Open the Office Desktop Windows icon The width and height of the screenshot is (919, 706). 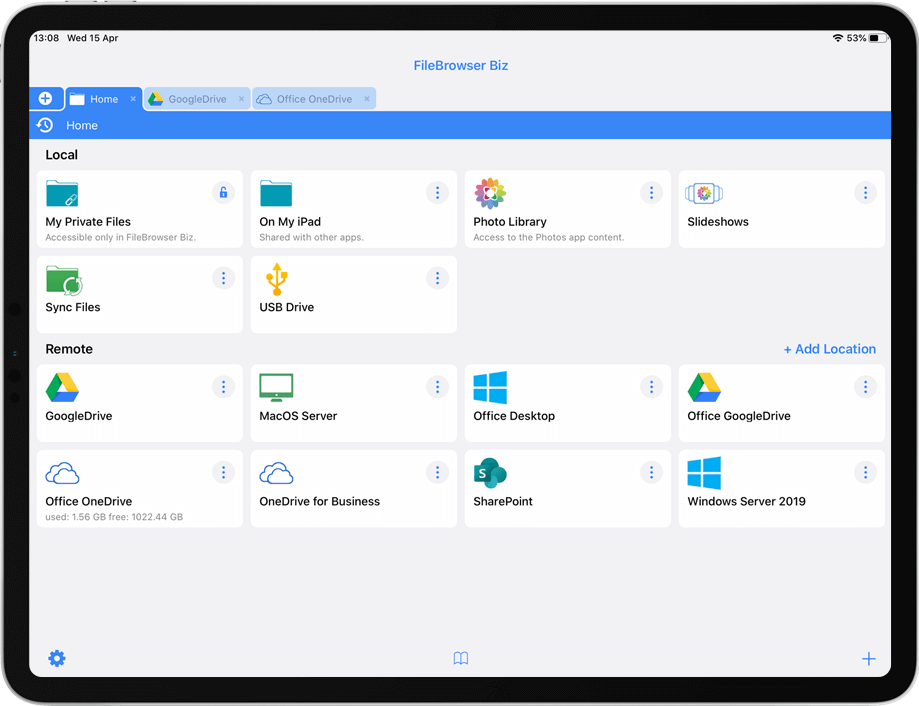(x=490, y=387)
